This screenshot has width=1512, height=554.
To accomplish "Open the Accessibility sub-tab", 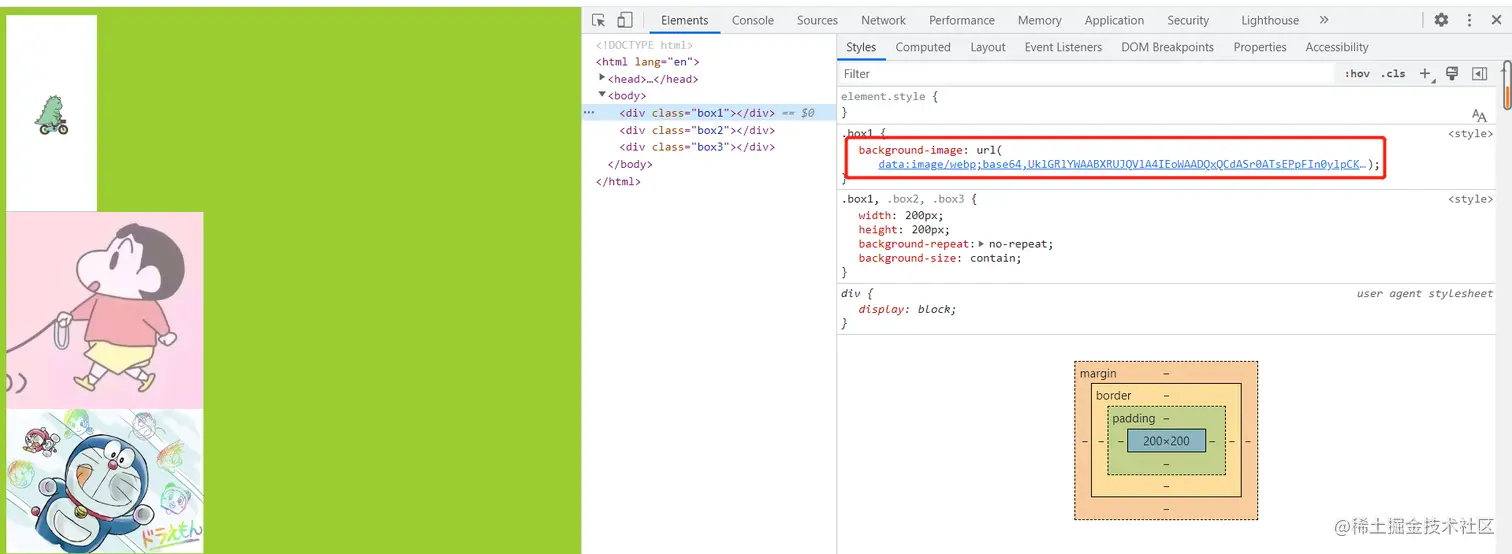I will pyautogui.click(x=1337, y=47).
